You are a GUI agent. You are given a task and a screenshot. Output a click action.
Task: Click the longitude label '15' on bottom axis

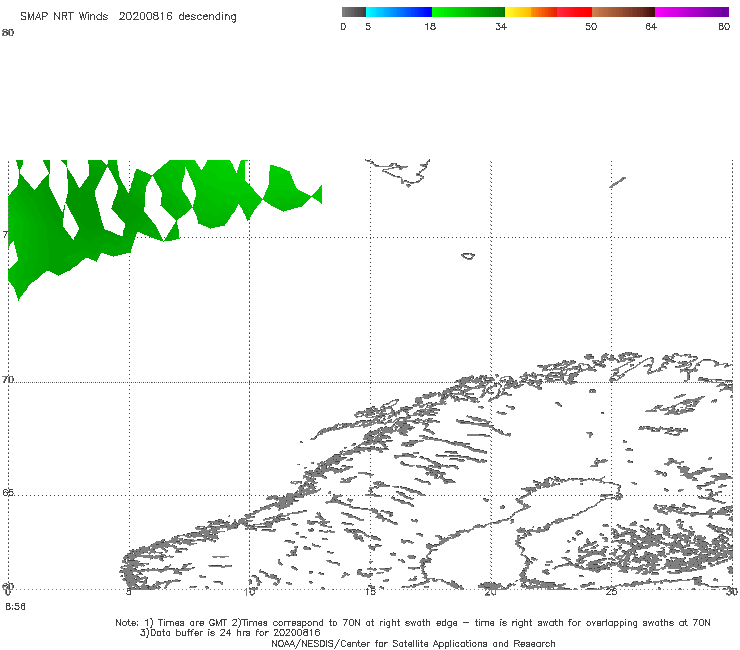tap(370, 591)
